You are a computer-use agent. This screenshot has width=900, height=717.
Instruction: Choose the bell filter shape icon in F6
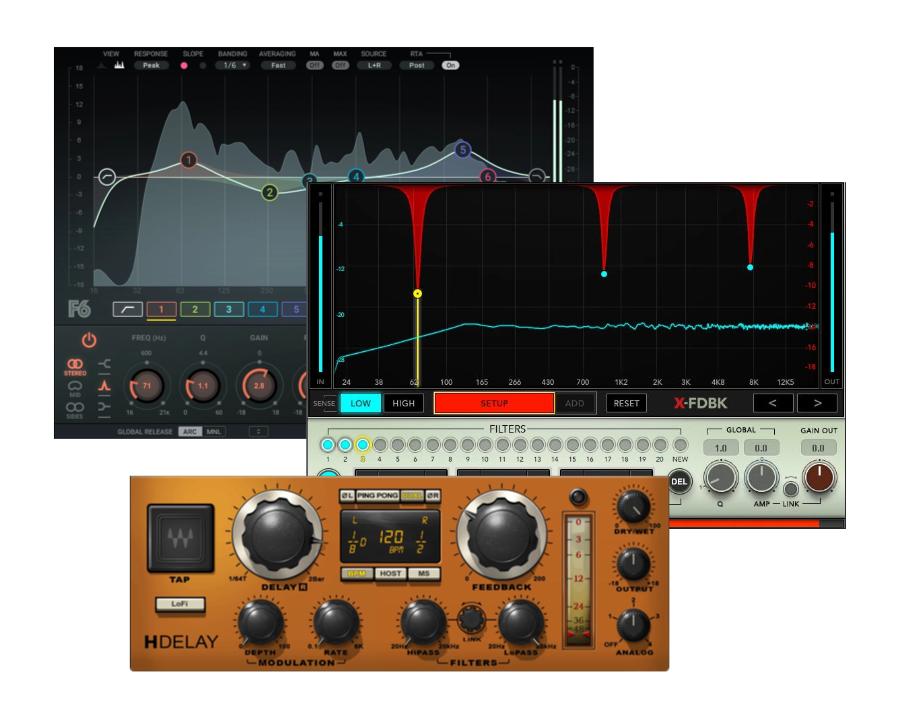pyautogui.click(x=104, y=385)
